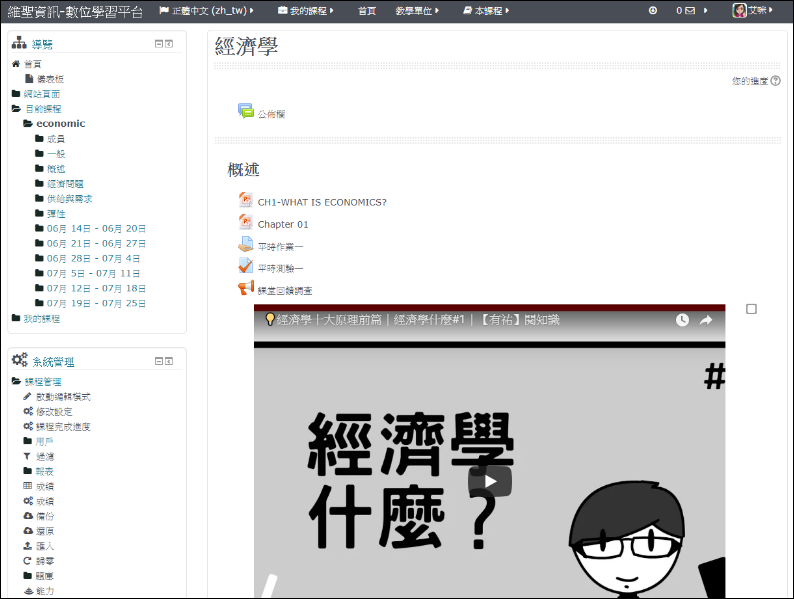Viewport: 794px width, 599px height.
Task: Click the table icon for 成績
Action: coord(28,486)
